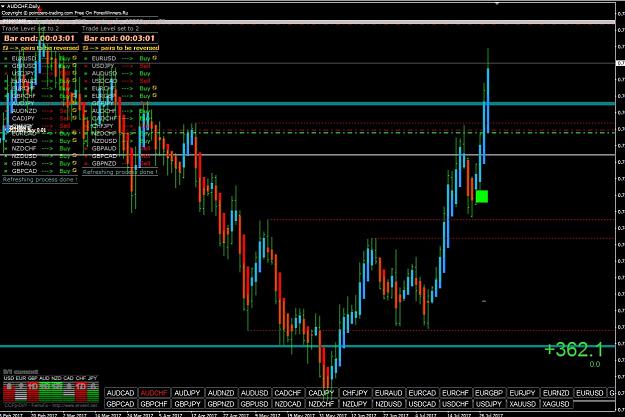This screenshot has width=625, height=417.
Task: Switch chart to AUDJPY symbol button
Action: [x=187, y=393]
